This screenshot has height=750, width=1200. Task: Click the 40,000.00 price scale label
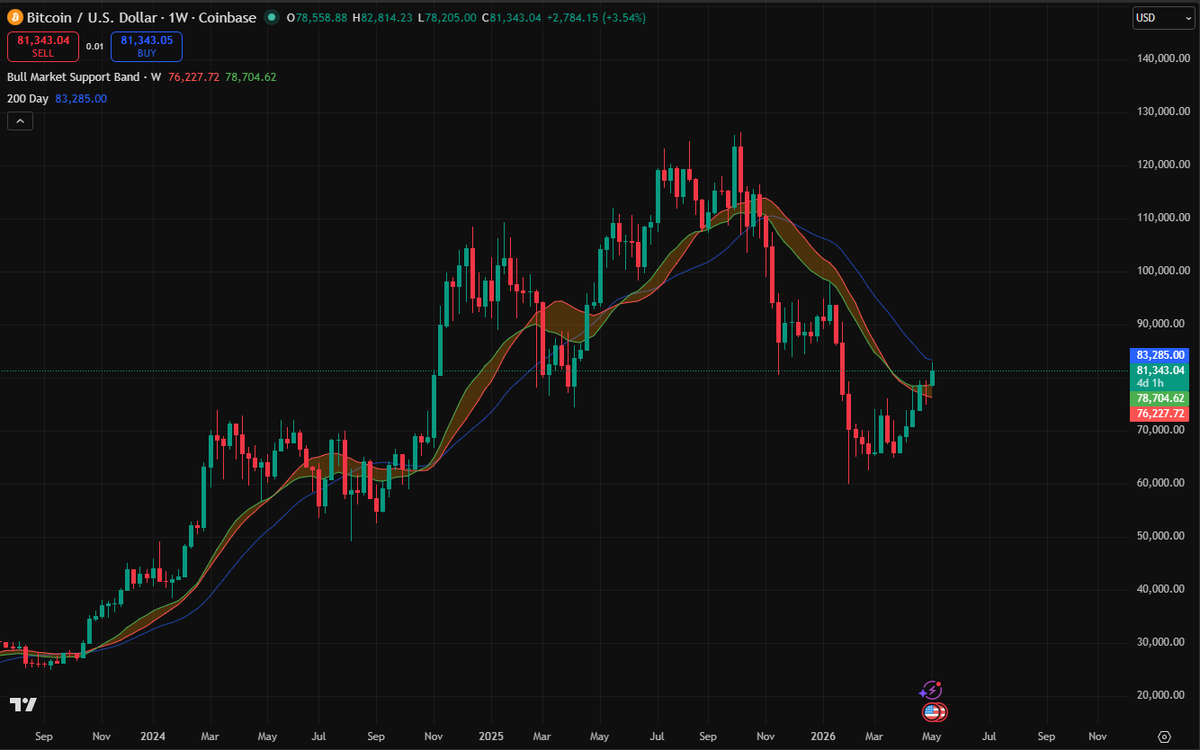coord(1163,588)
